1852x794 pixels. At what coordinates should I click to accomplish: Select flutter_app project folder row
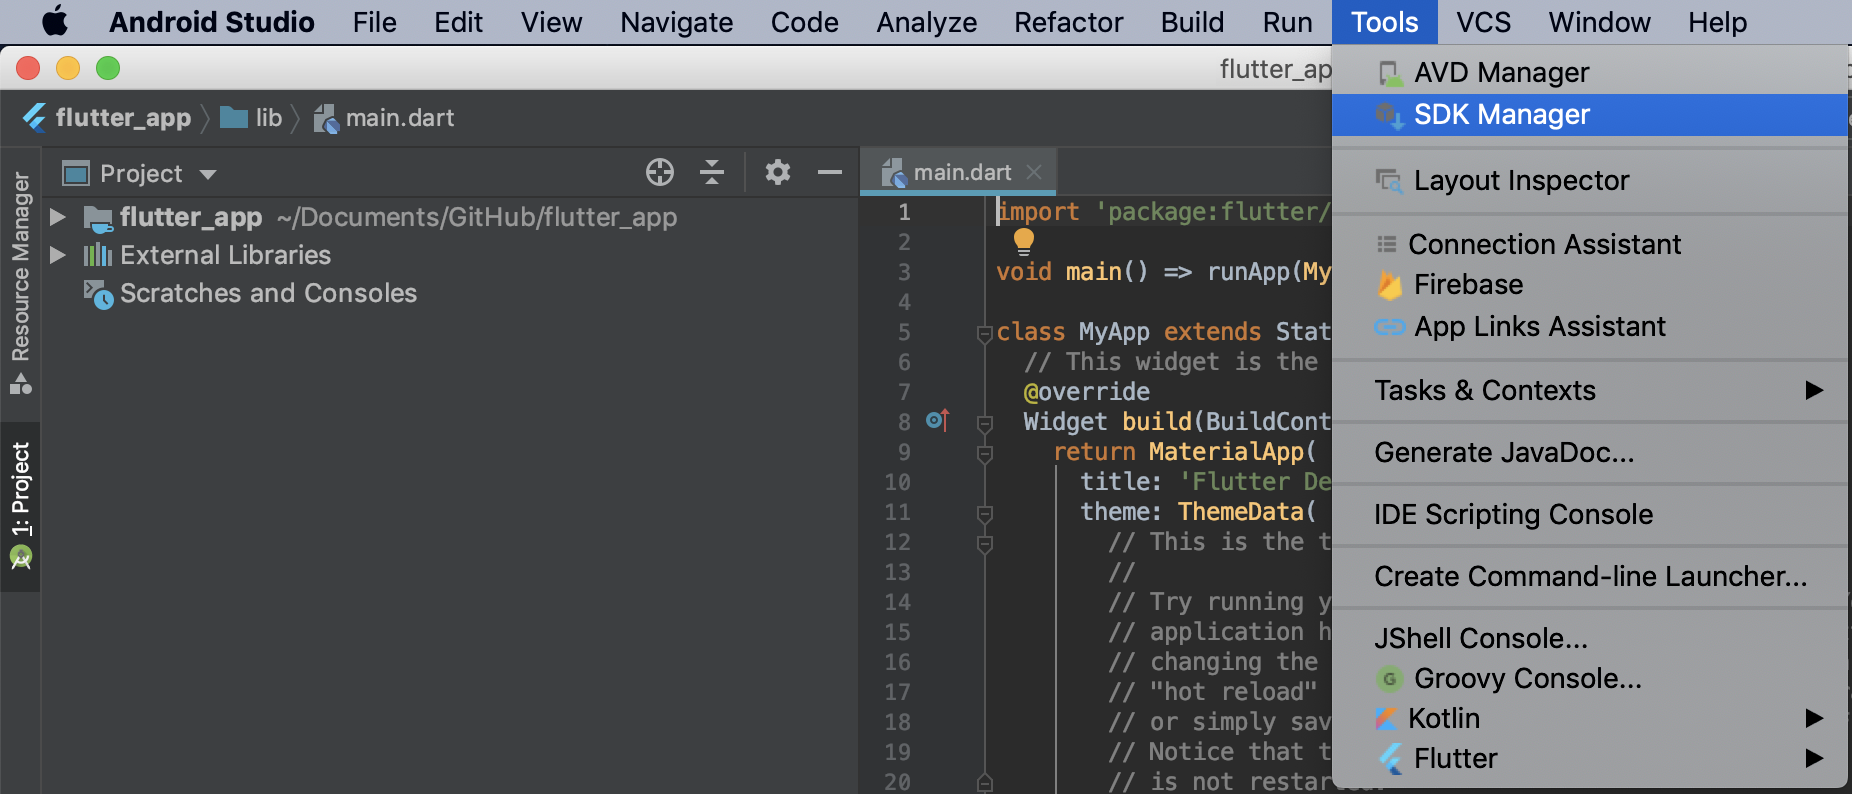[x=450, y=217]
